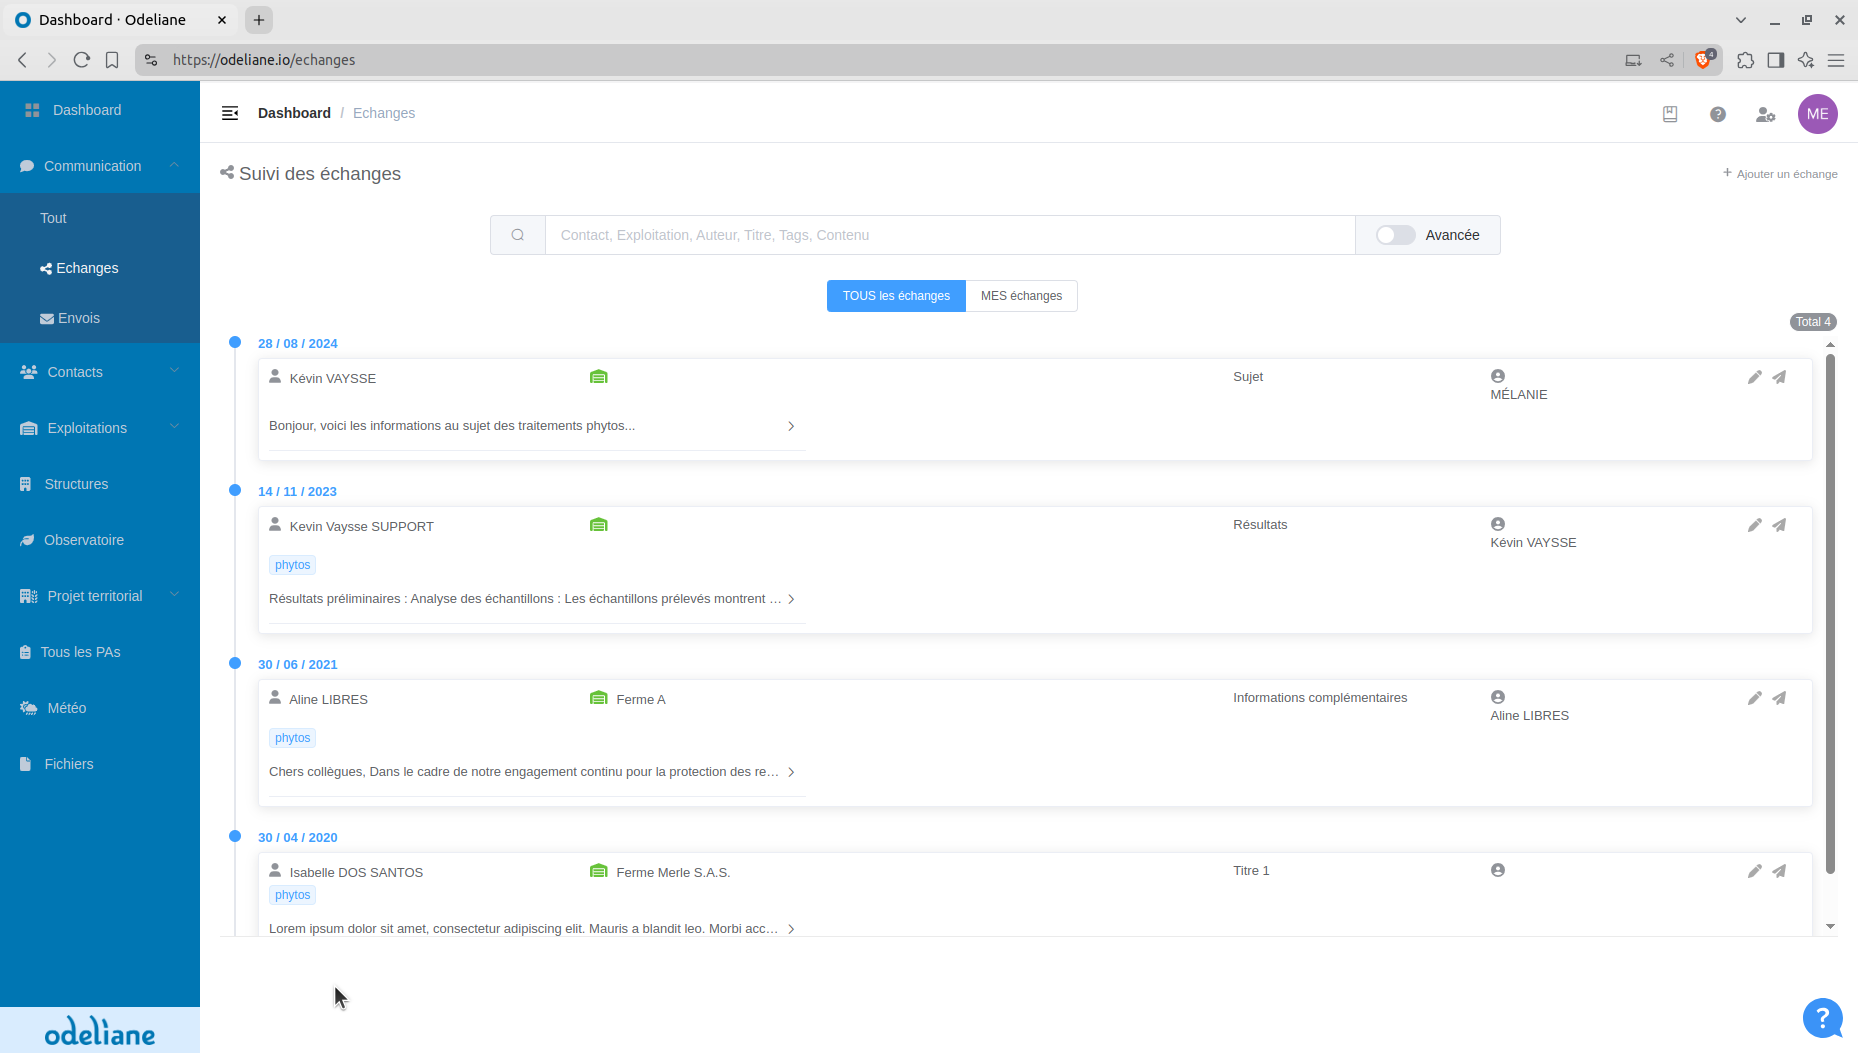Send the Aline LIBRES exchange via paper plane

pos(1779,698)
